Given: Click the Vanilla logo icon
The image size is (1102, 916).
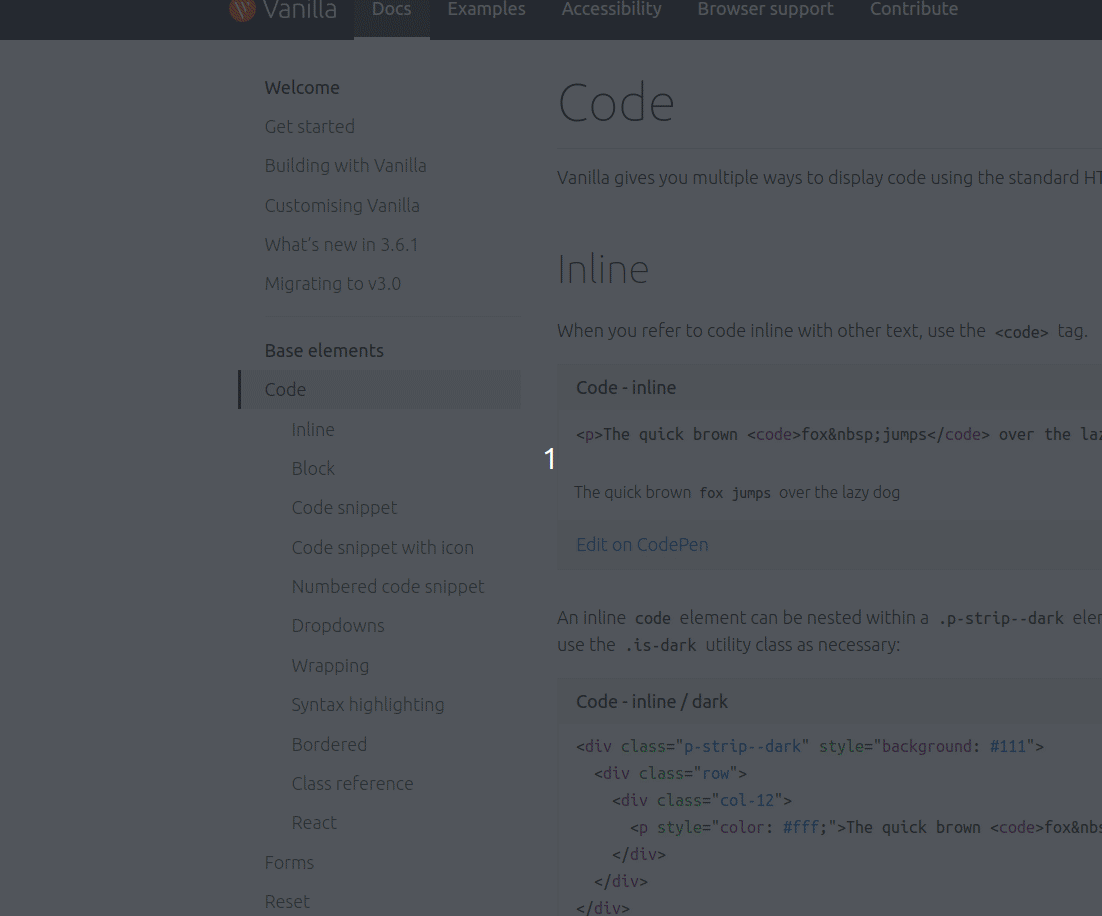Looking at the screenshot, I should pyautogui.click(x=242, y=10).
